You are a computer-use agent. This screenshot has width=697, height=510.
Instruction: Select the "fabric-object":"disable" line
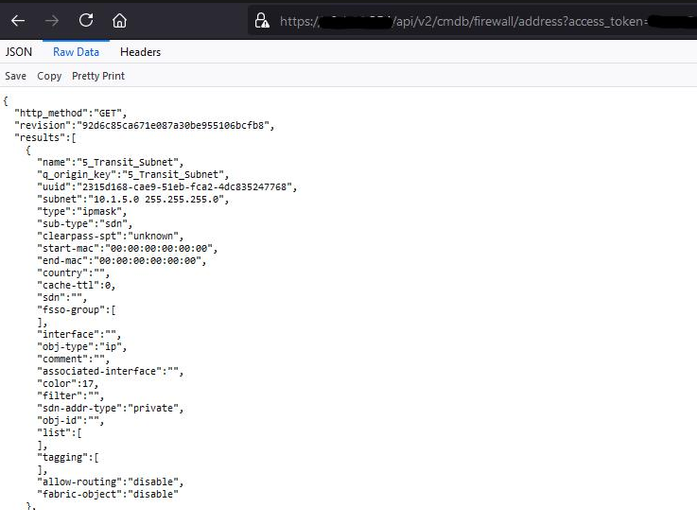[x=108, y=494]
